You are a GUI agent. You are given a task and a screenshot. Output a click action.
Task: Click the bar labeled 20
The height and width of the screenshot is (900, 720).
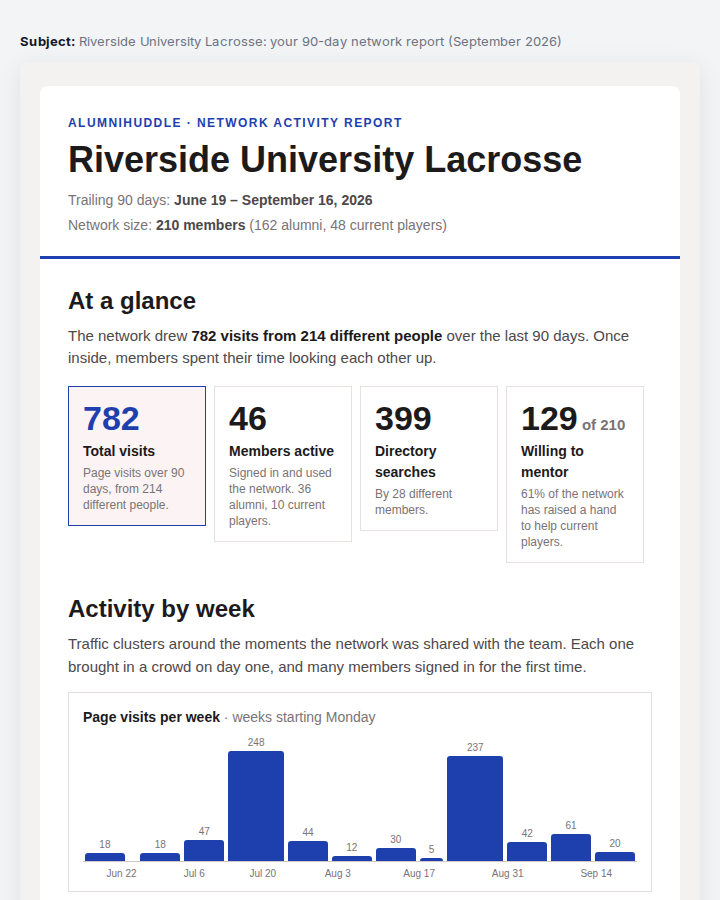point(615,856)
